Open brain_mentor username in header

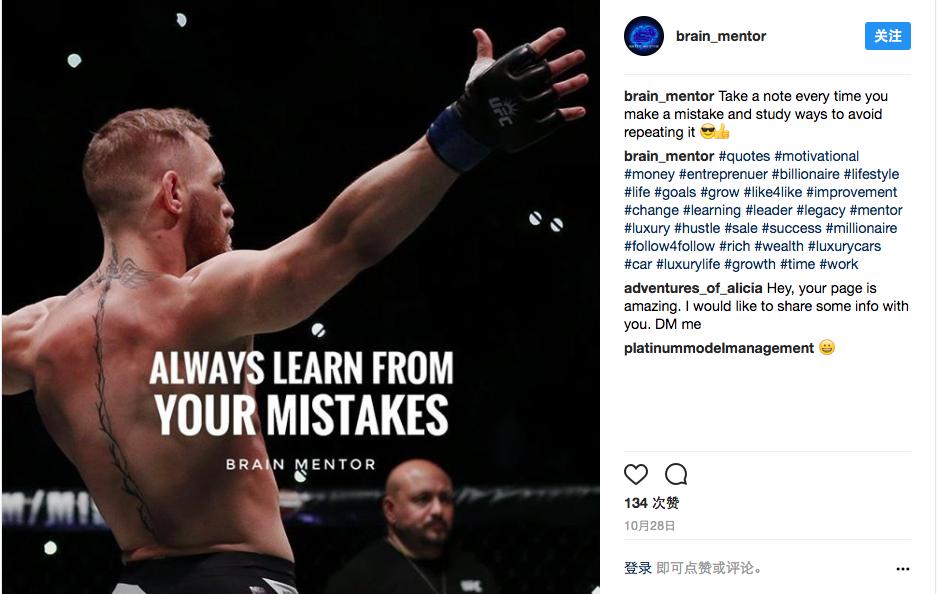pos(721,36)
